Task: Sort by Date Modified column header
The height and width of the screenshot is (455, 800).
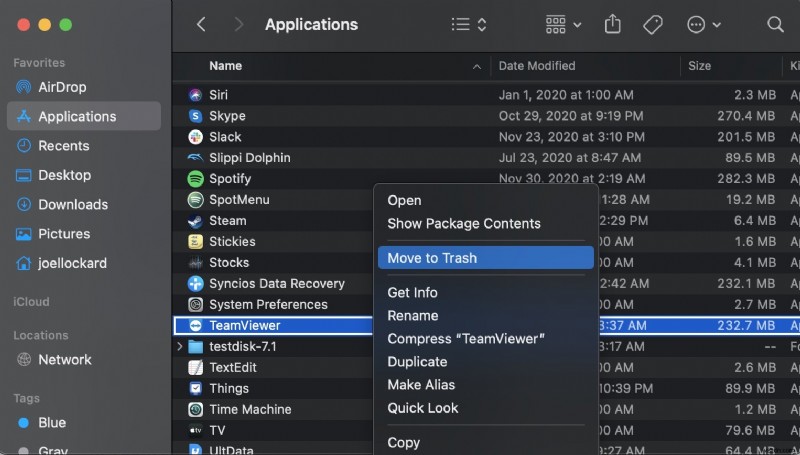Action: pyautogui.click(x=537, y=66)
